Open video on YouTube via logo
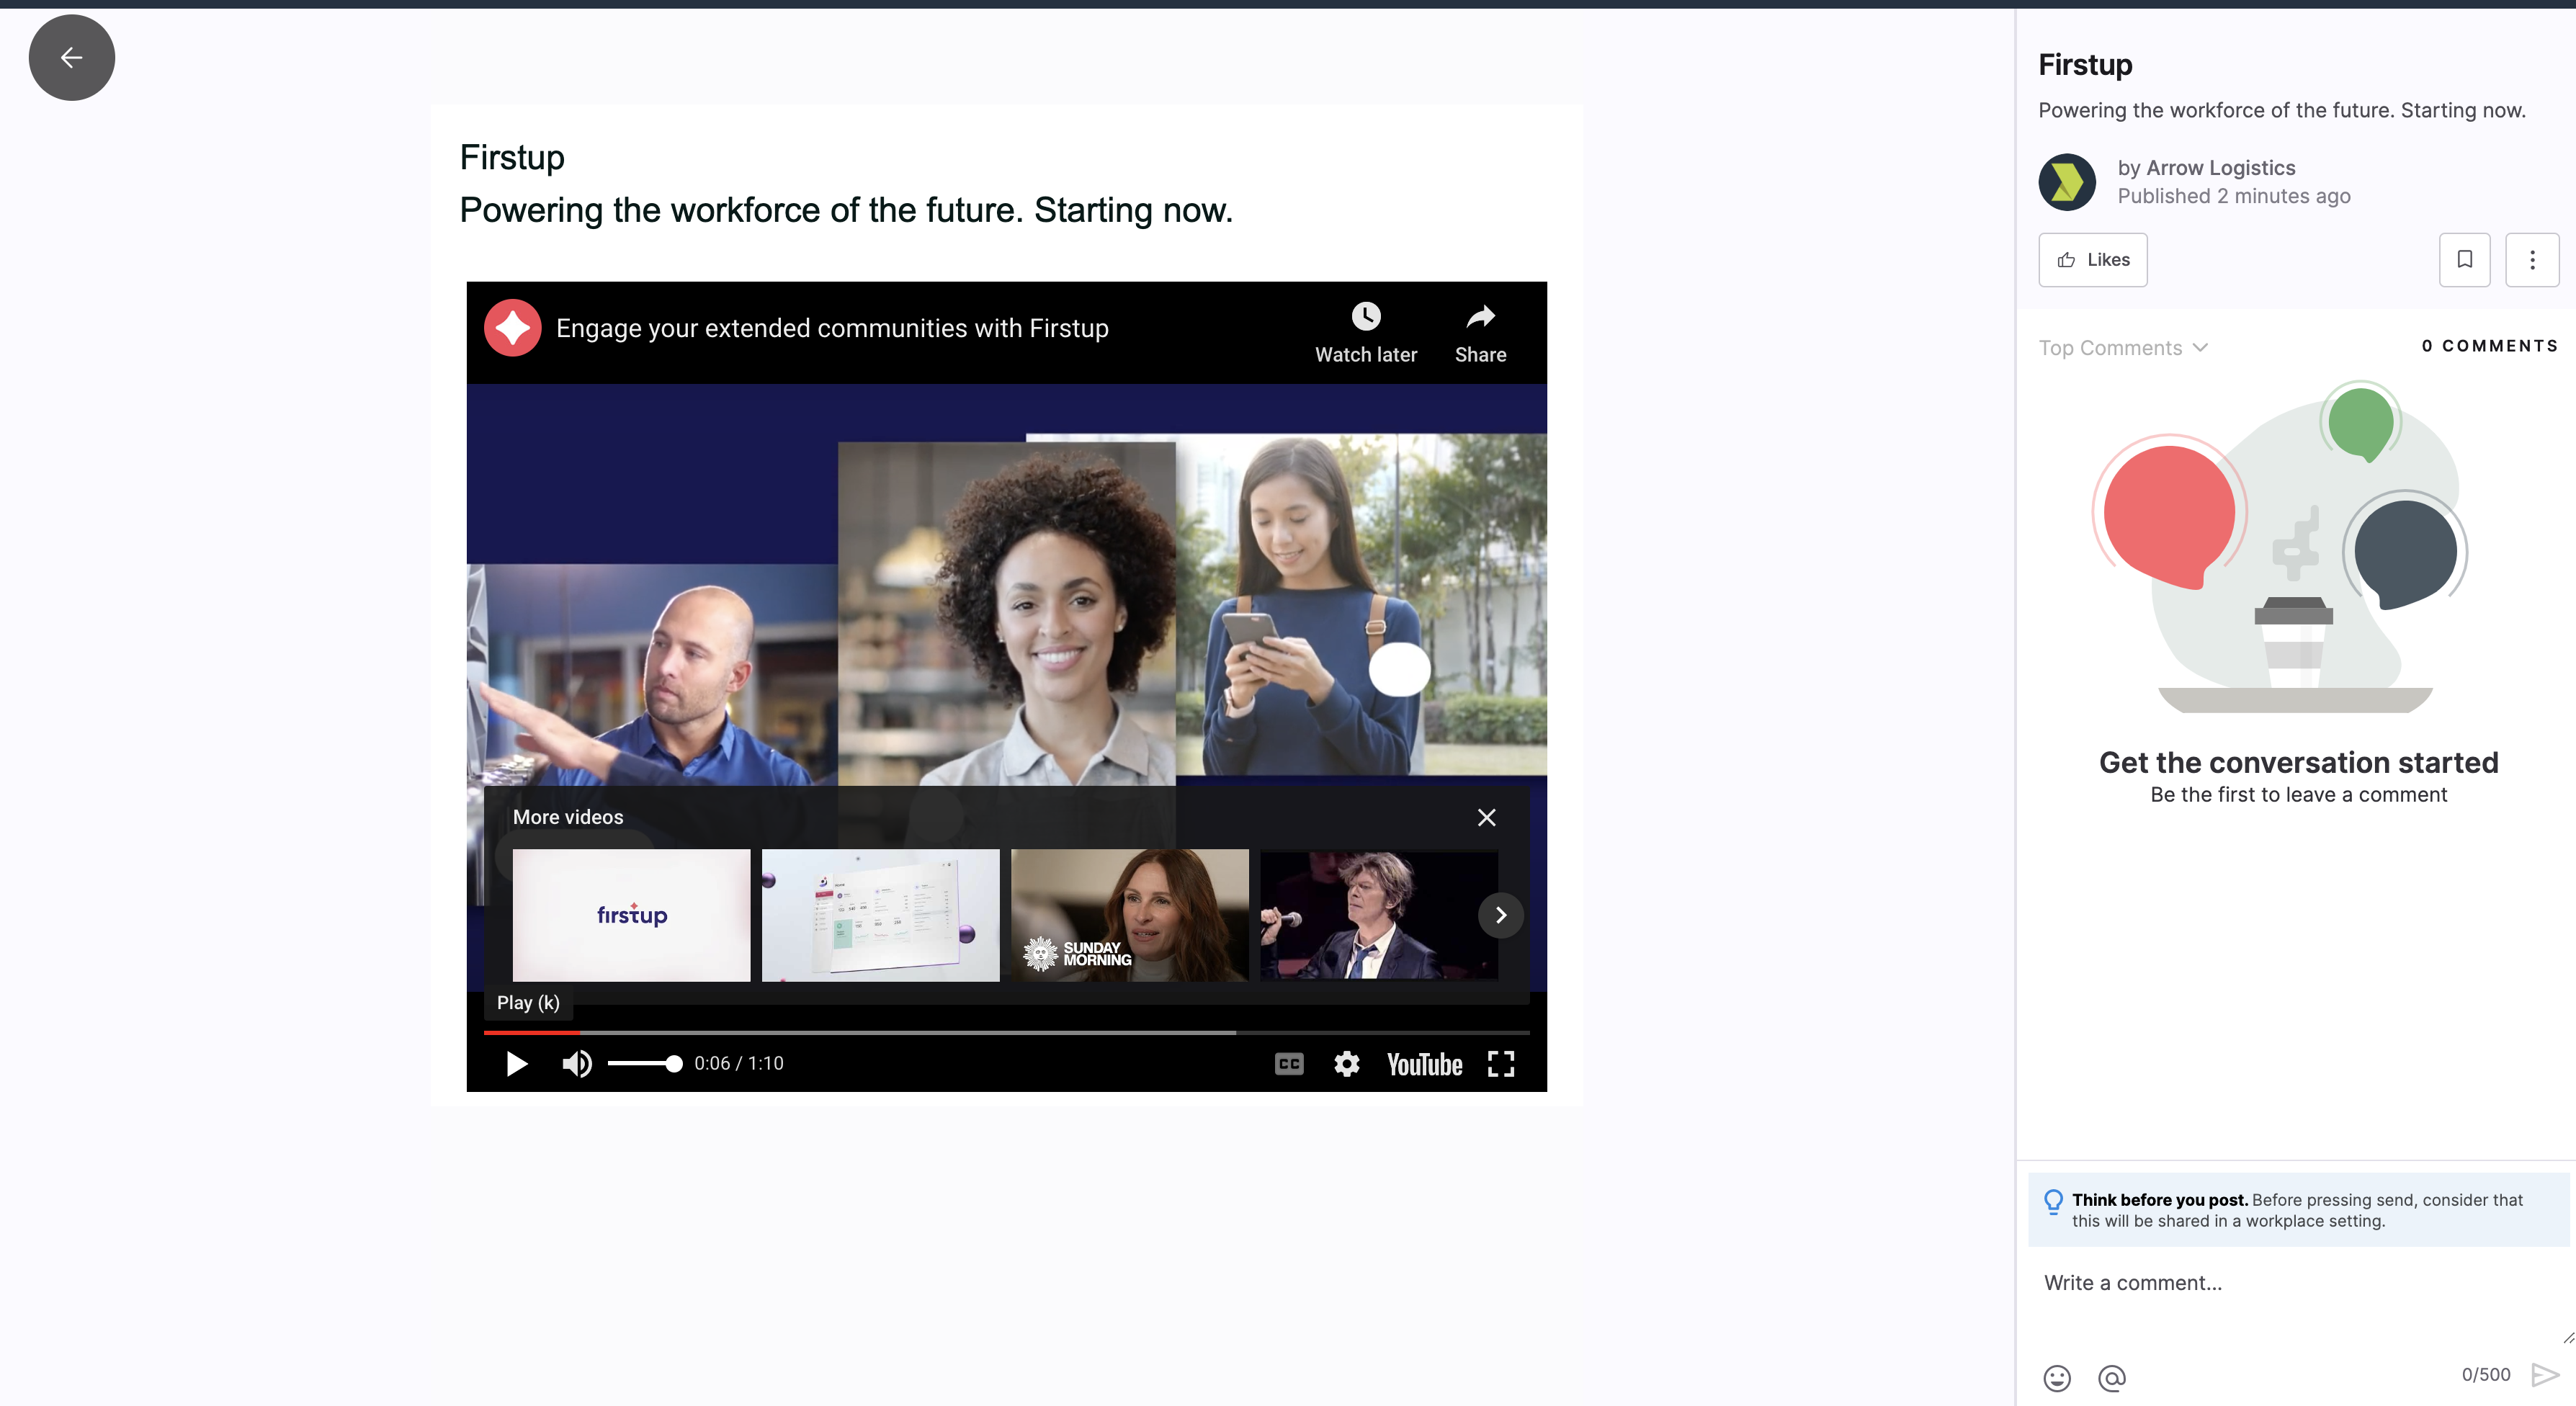Viewport: 2576px width, 1406px height. 1424,1064
